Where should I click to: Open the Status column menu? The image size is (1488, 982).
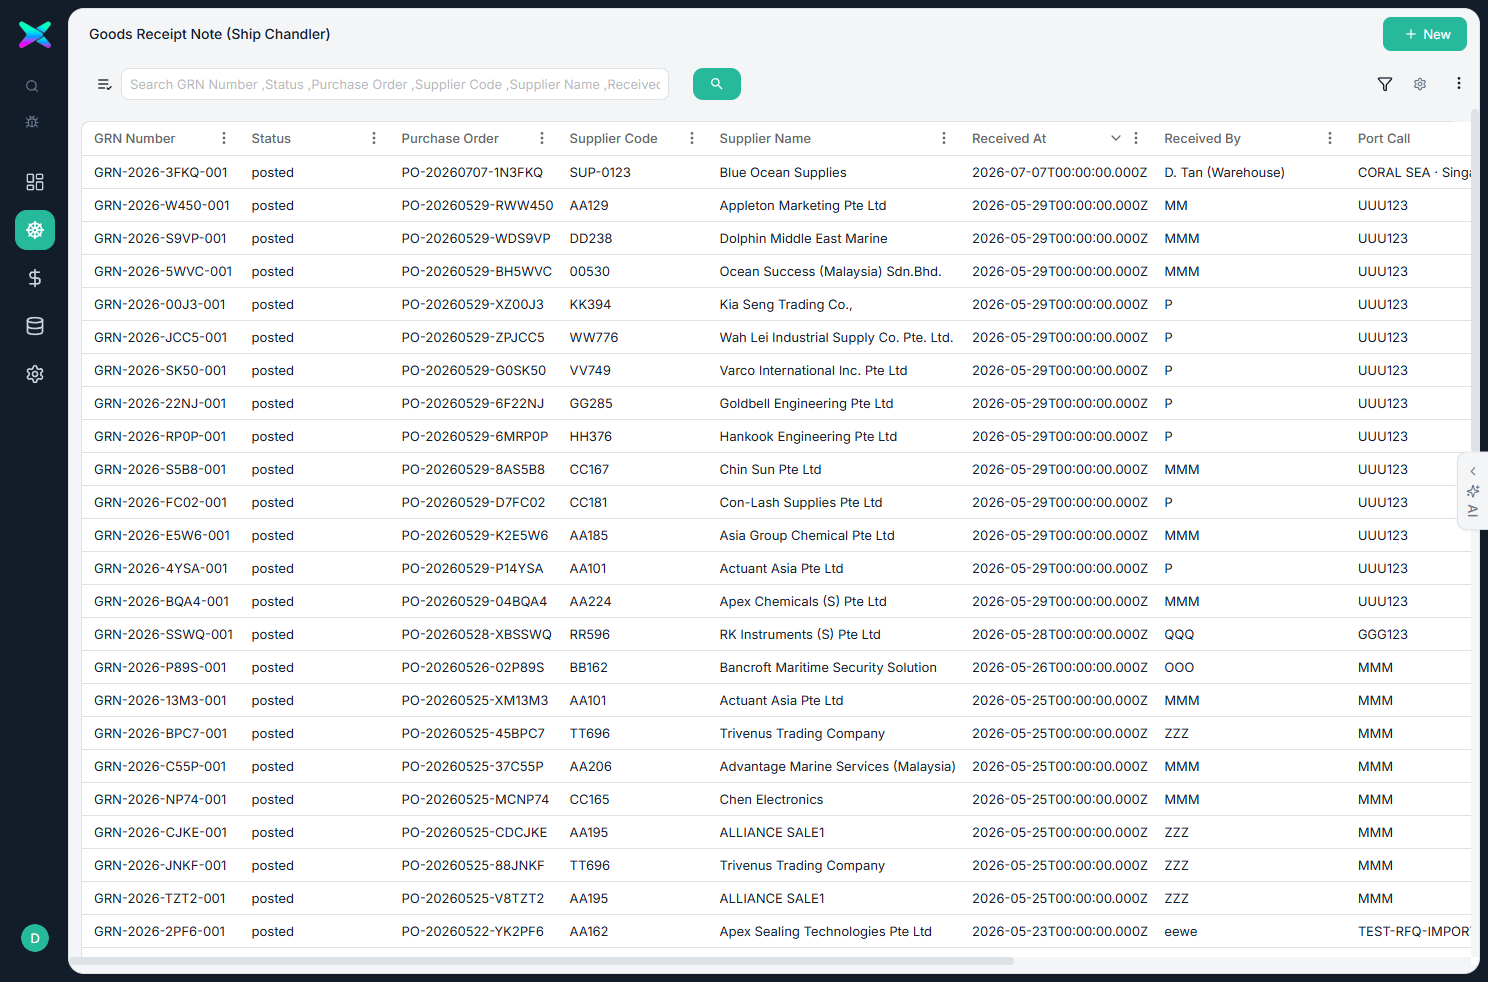pos(374,138)
